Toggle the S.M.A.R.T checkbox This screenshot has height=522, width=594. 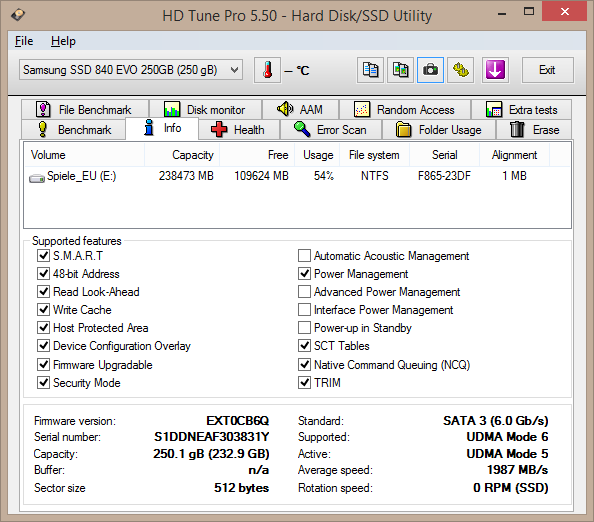[43, 255]
